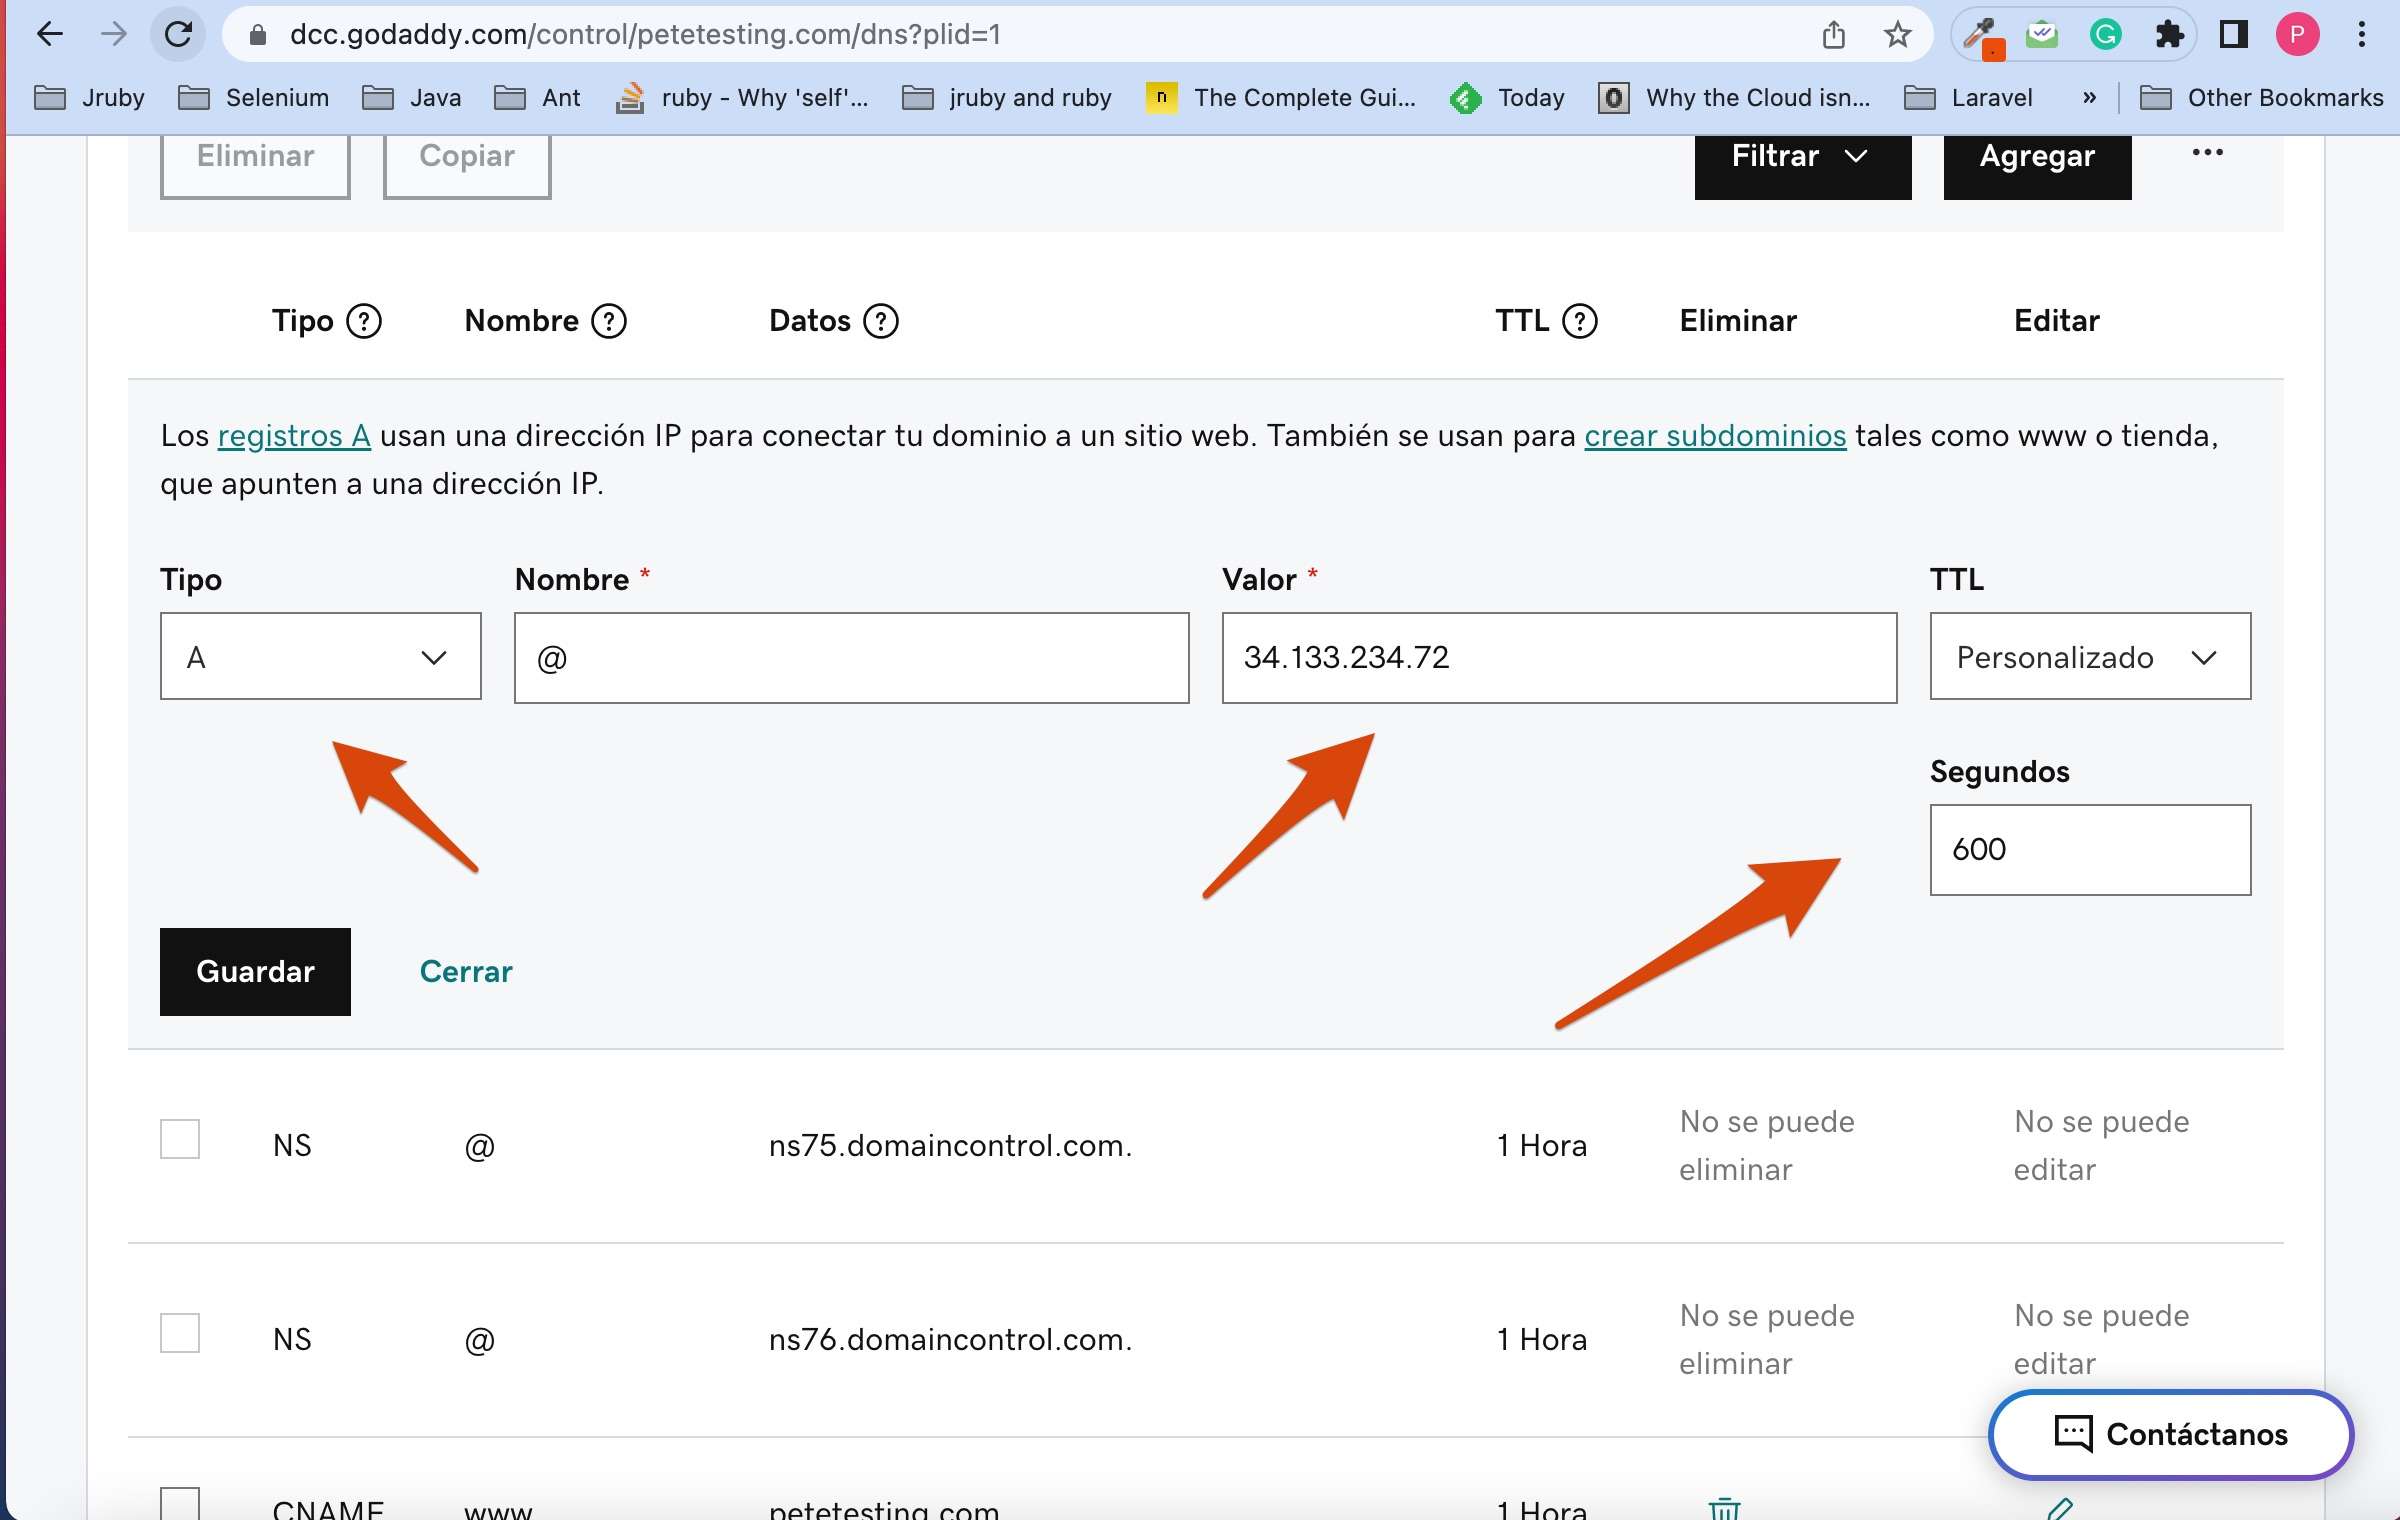Image resolution: width=2400 pixels, height=1520 pixels.
Task: Click the TTL column help icon
Action: click(1580, 321)
